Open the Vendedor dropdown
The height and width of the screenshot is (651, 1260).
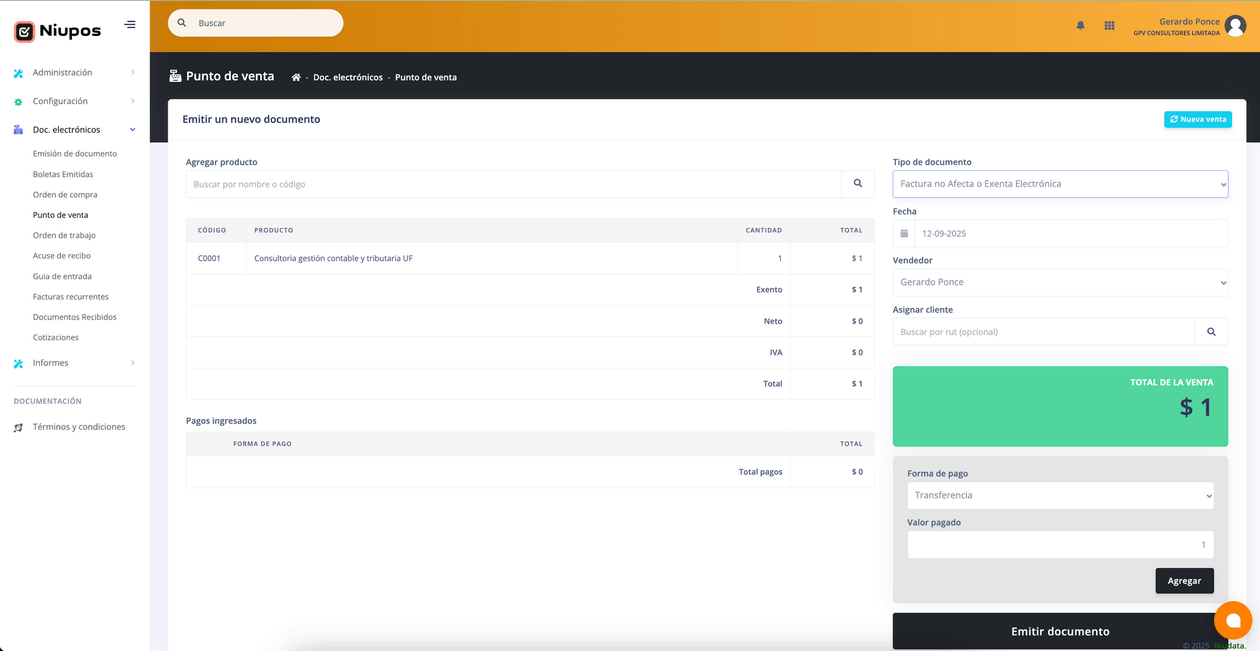click(x=1060, y=283)
